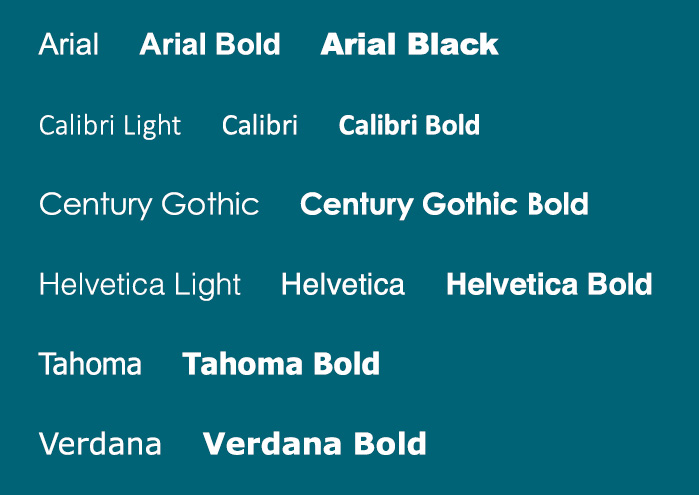Viewport: 699px width, 495px height.
Task: Click the Helvetica Bold sample
Action: coord(549,284)
